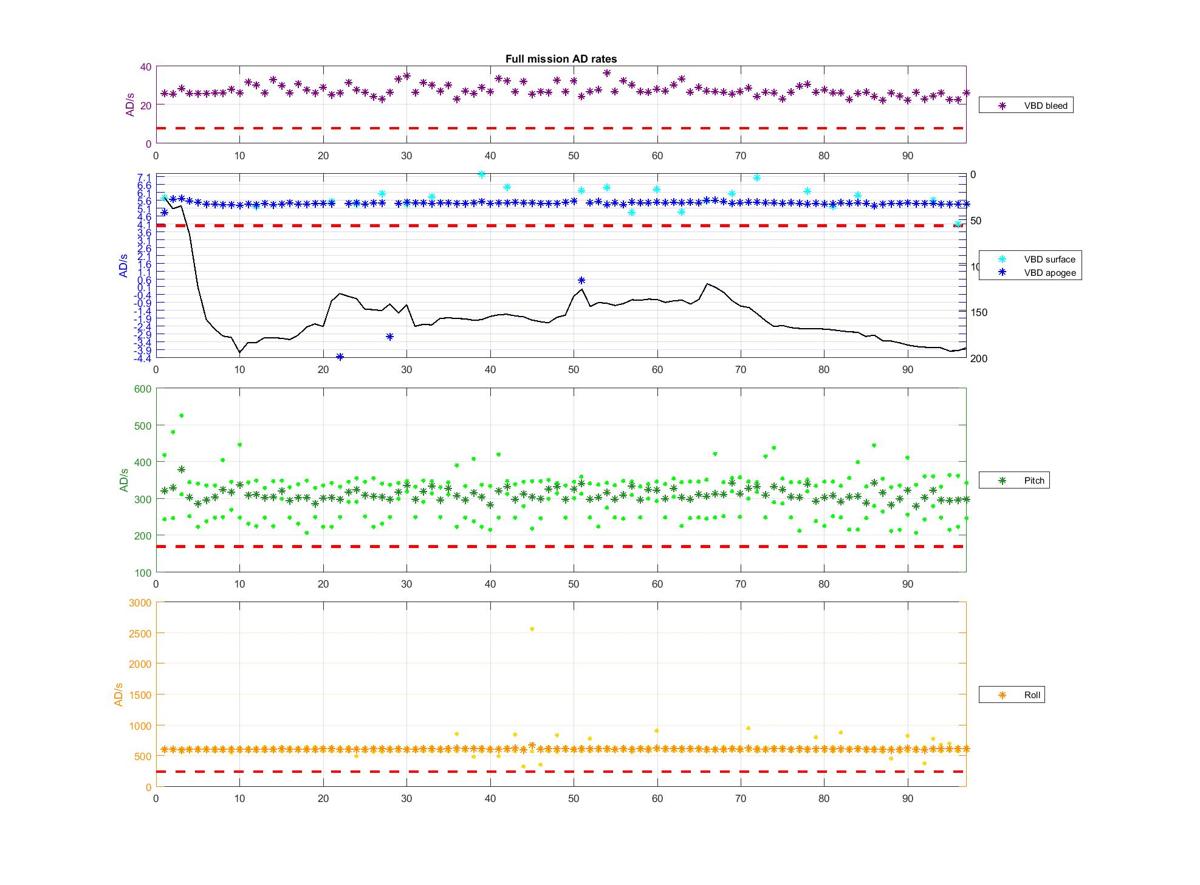Pick the cyan VBD surface point near dive 72

click(x=757, y=178)
